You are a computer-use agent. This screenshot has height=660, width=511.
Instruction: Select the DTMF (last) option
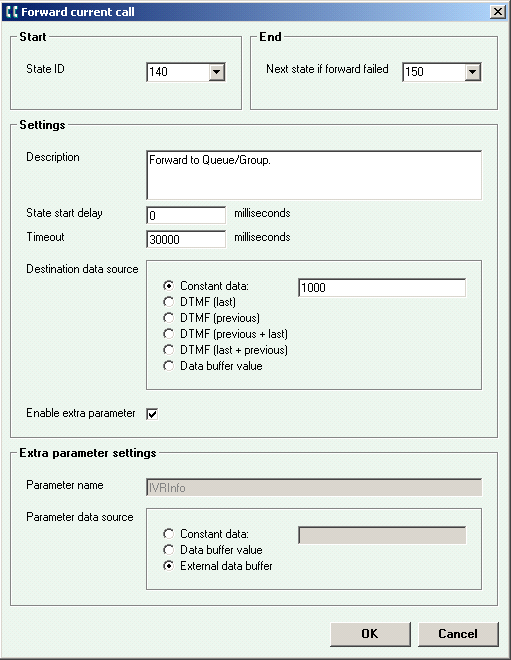click(168, 302)
